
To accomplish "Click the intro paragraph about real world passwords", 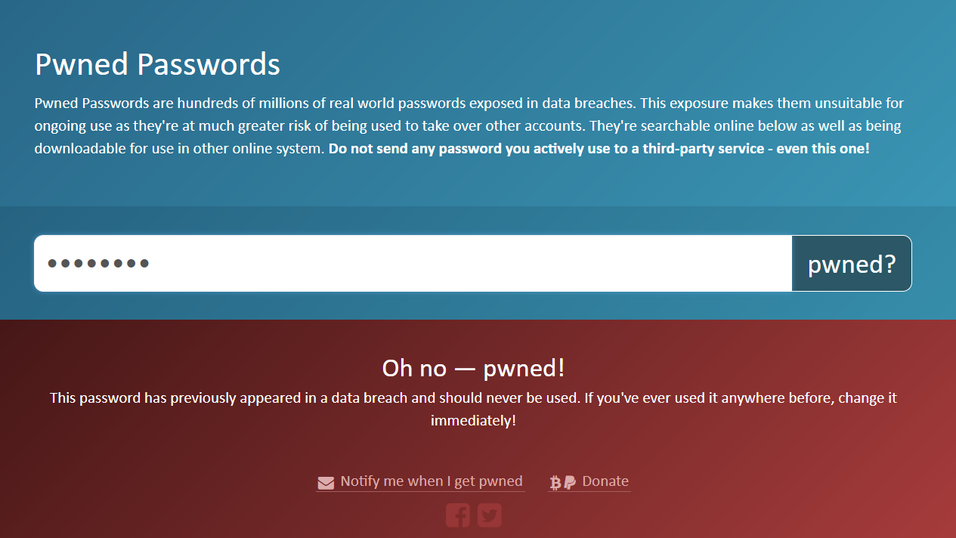I will 469,126.
